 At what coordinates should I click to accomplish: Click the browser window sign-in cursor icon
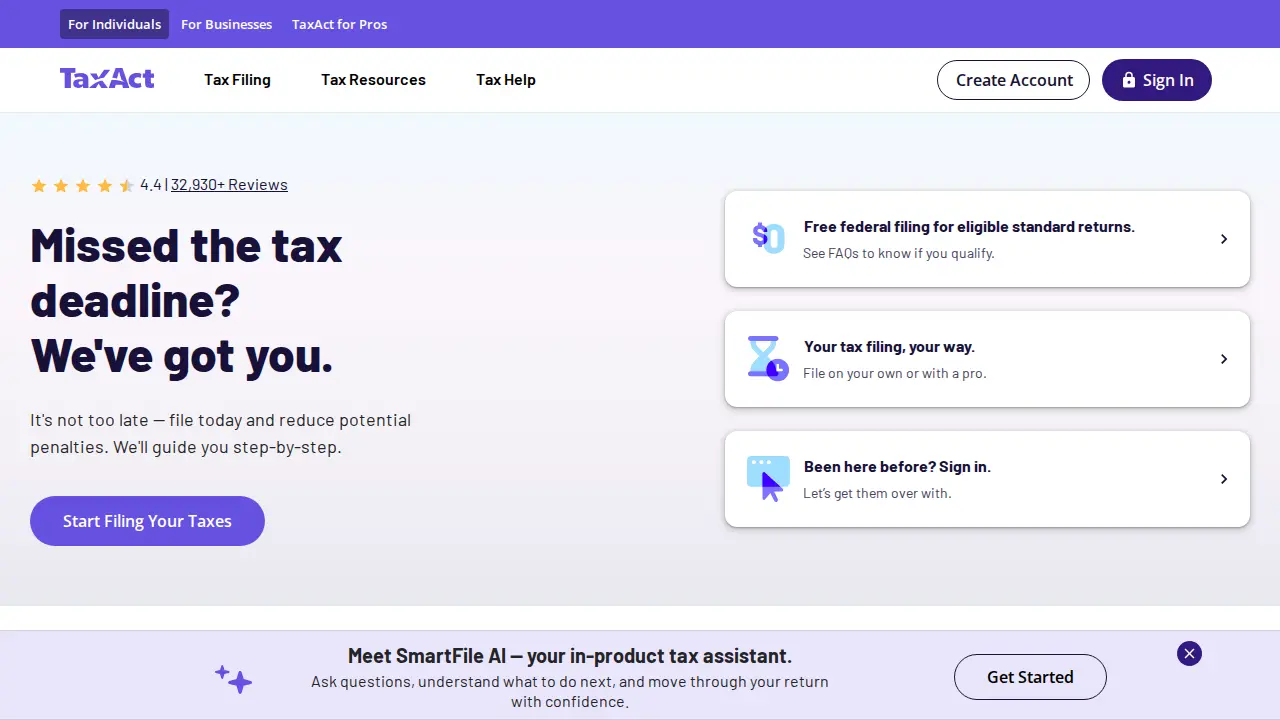click(768, 478)
